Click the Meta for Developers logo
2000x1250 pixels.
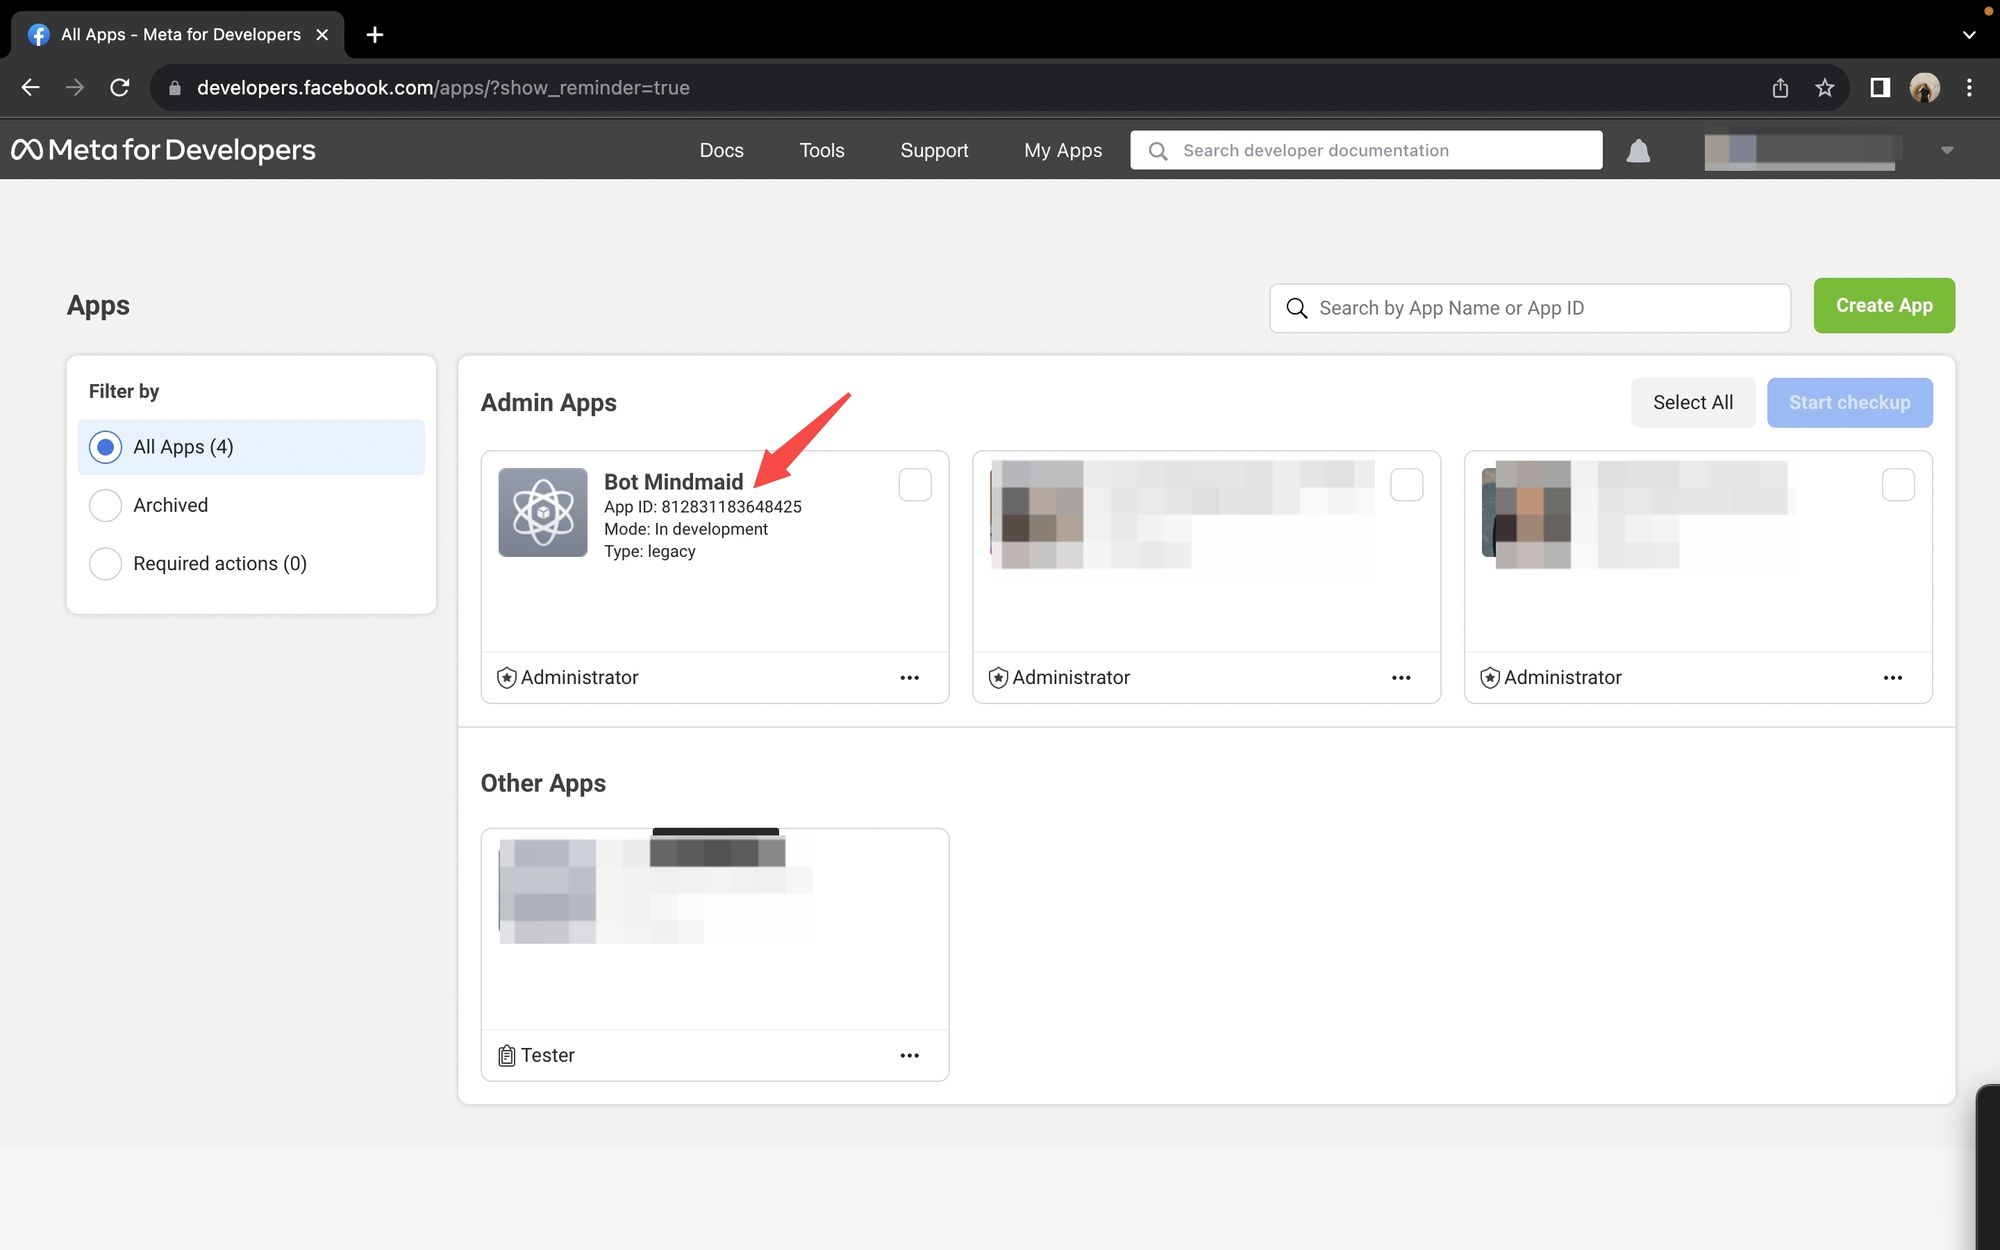click(x=163, y=150)
